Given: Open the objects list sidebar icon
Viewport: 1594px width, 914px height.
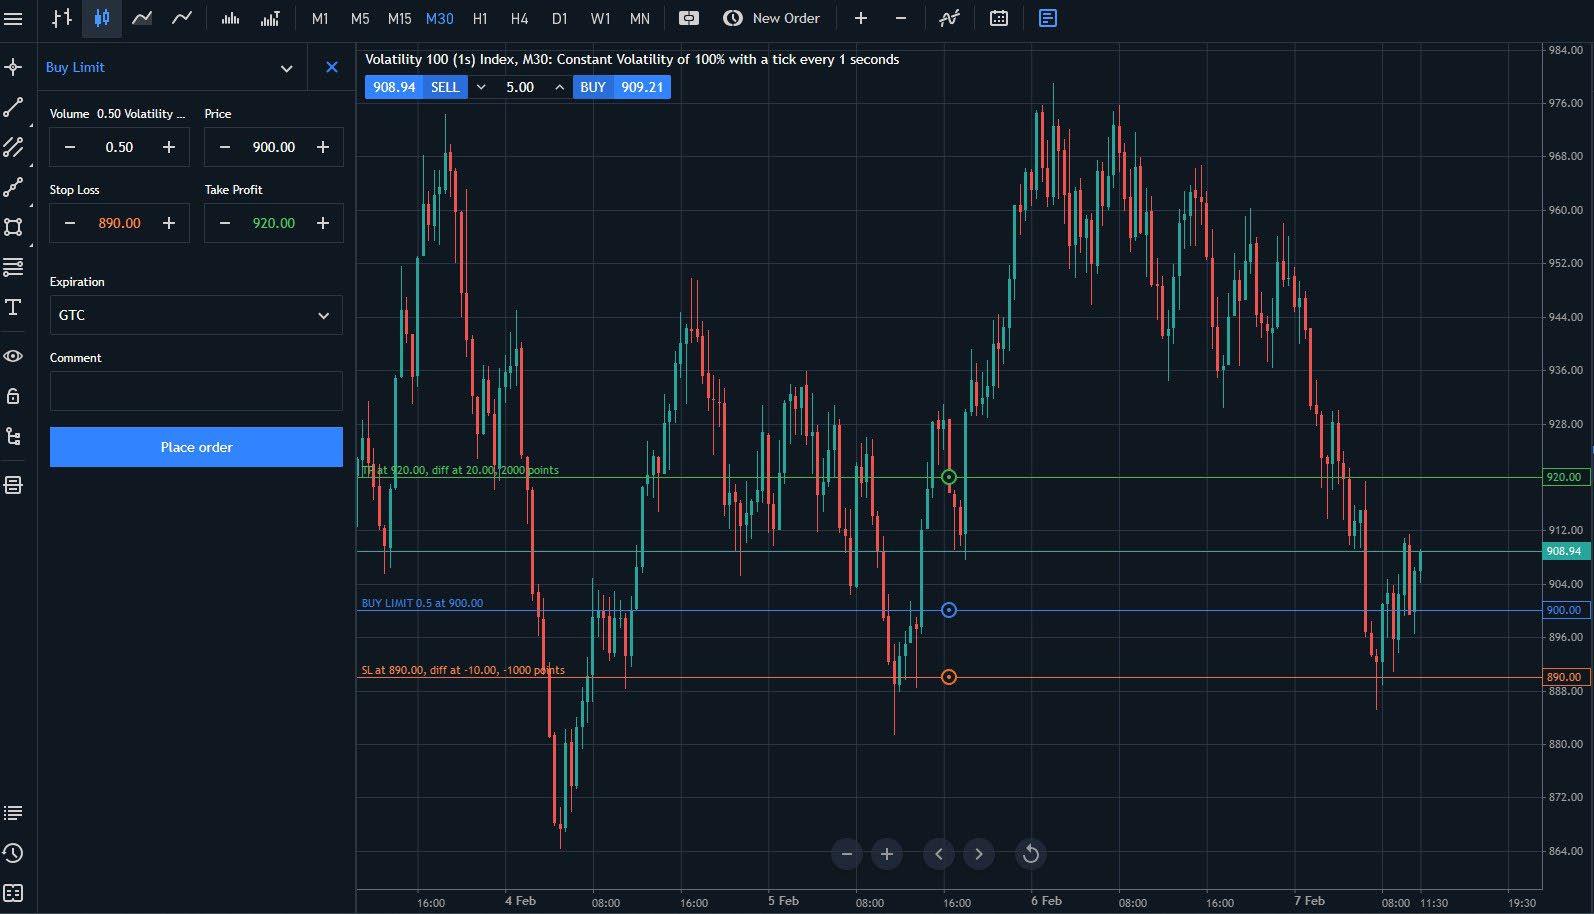Looking at the screenshot, I should pyautogui.click(x=13, y=485).
